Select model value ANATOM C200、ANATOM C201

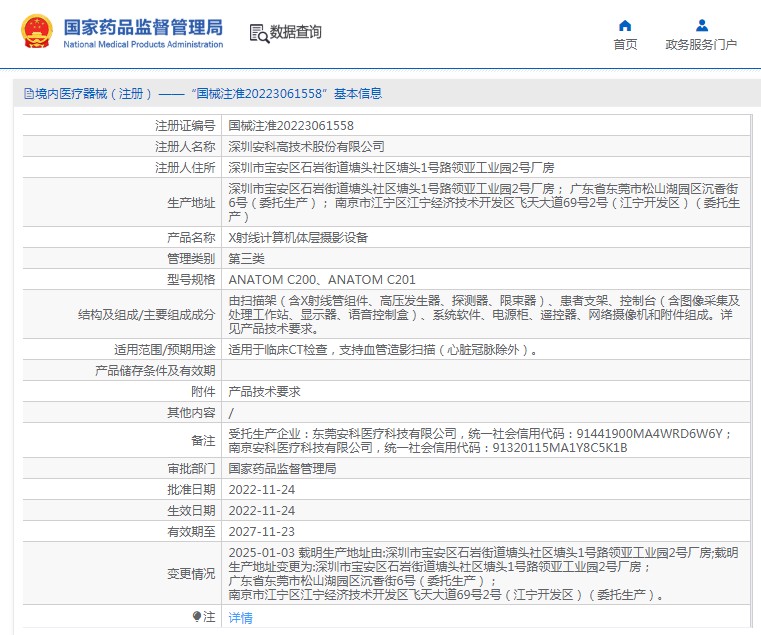[x=322, y=280]
